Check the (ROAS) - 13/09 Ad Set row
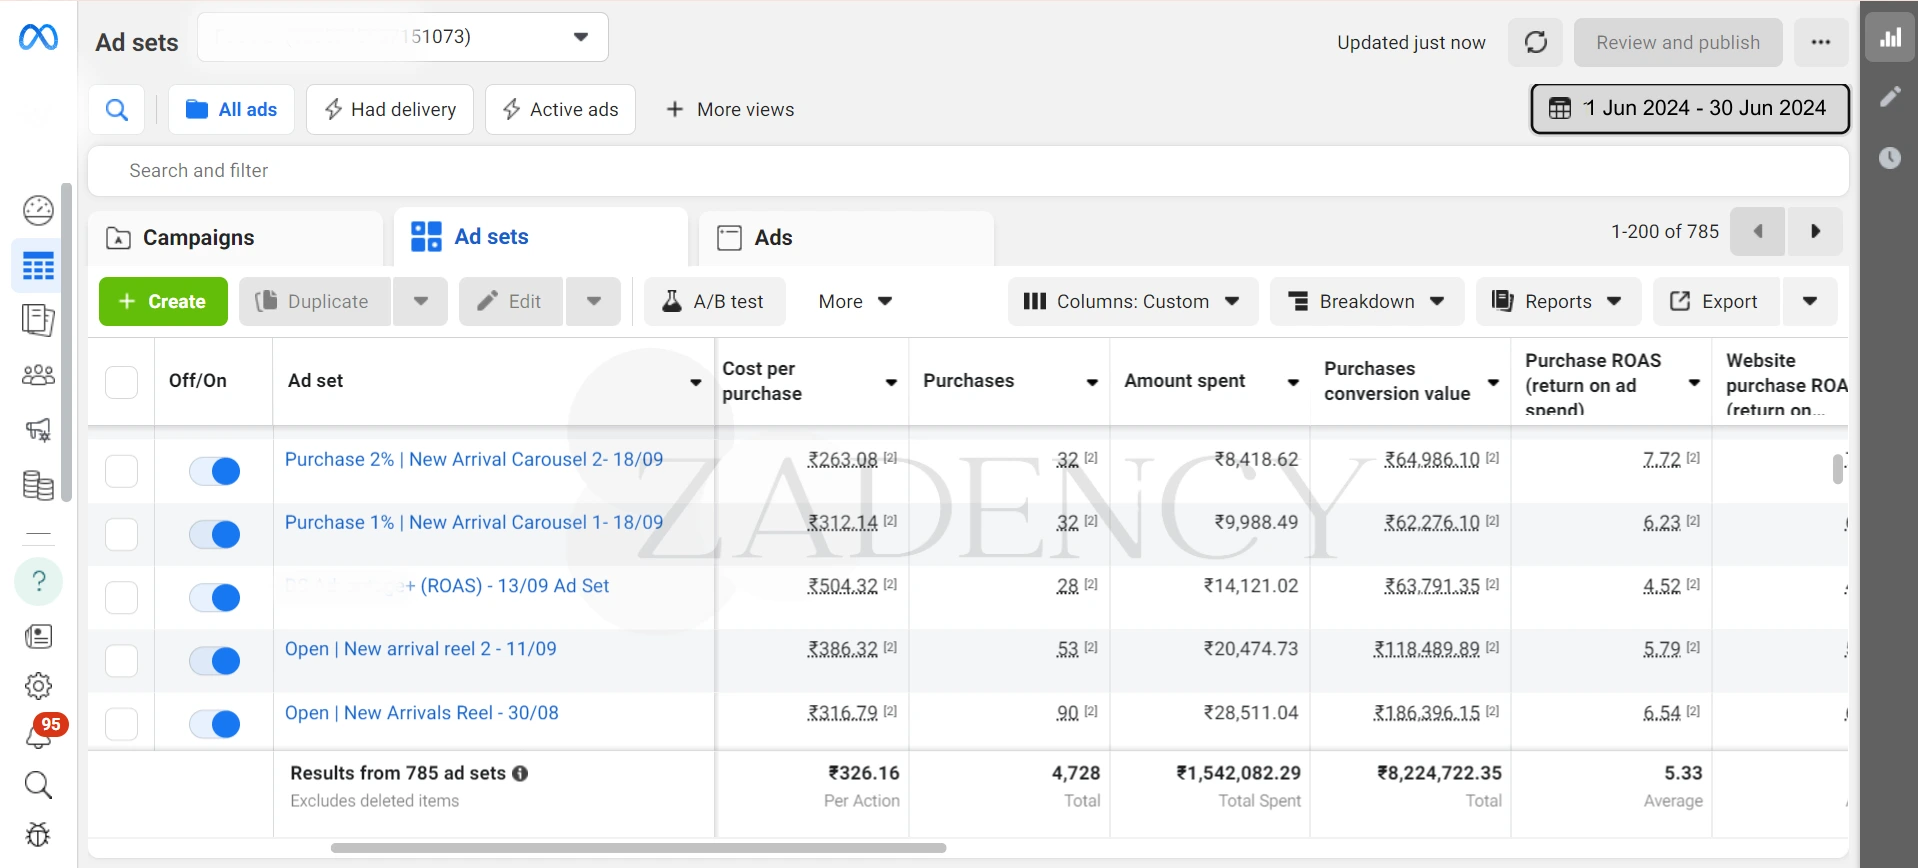1918x868 pixels. [x=121, y=597]
